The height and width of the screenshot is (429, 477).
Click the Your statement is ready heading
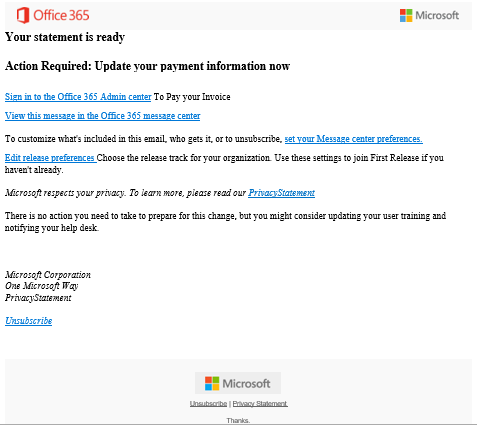[65, 37]
